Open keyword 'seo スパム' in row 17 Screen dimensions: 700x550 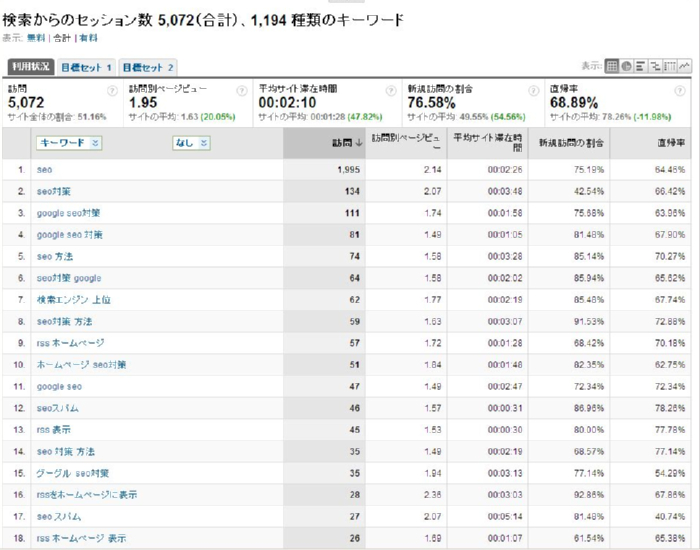[59, 517]
